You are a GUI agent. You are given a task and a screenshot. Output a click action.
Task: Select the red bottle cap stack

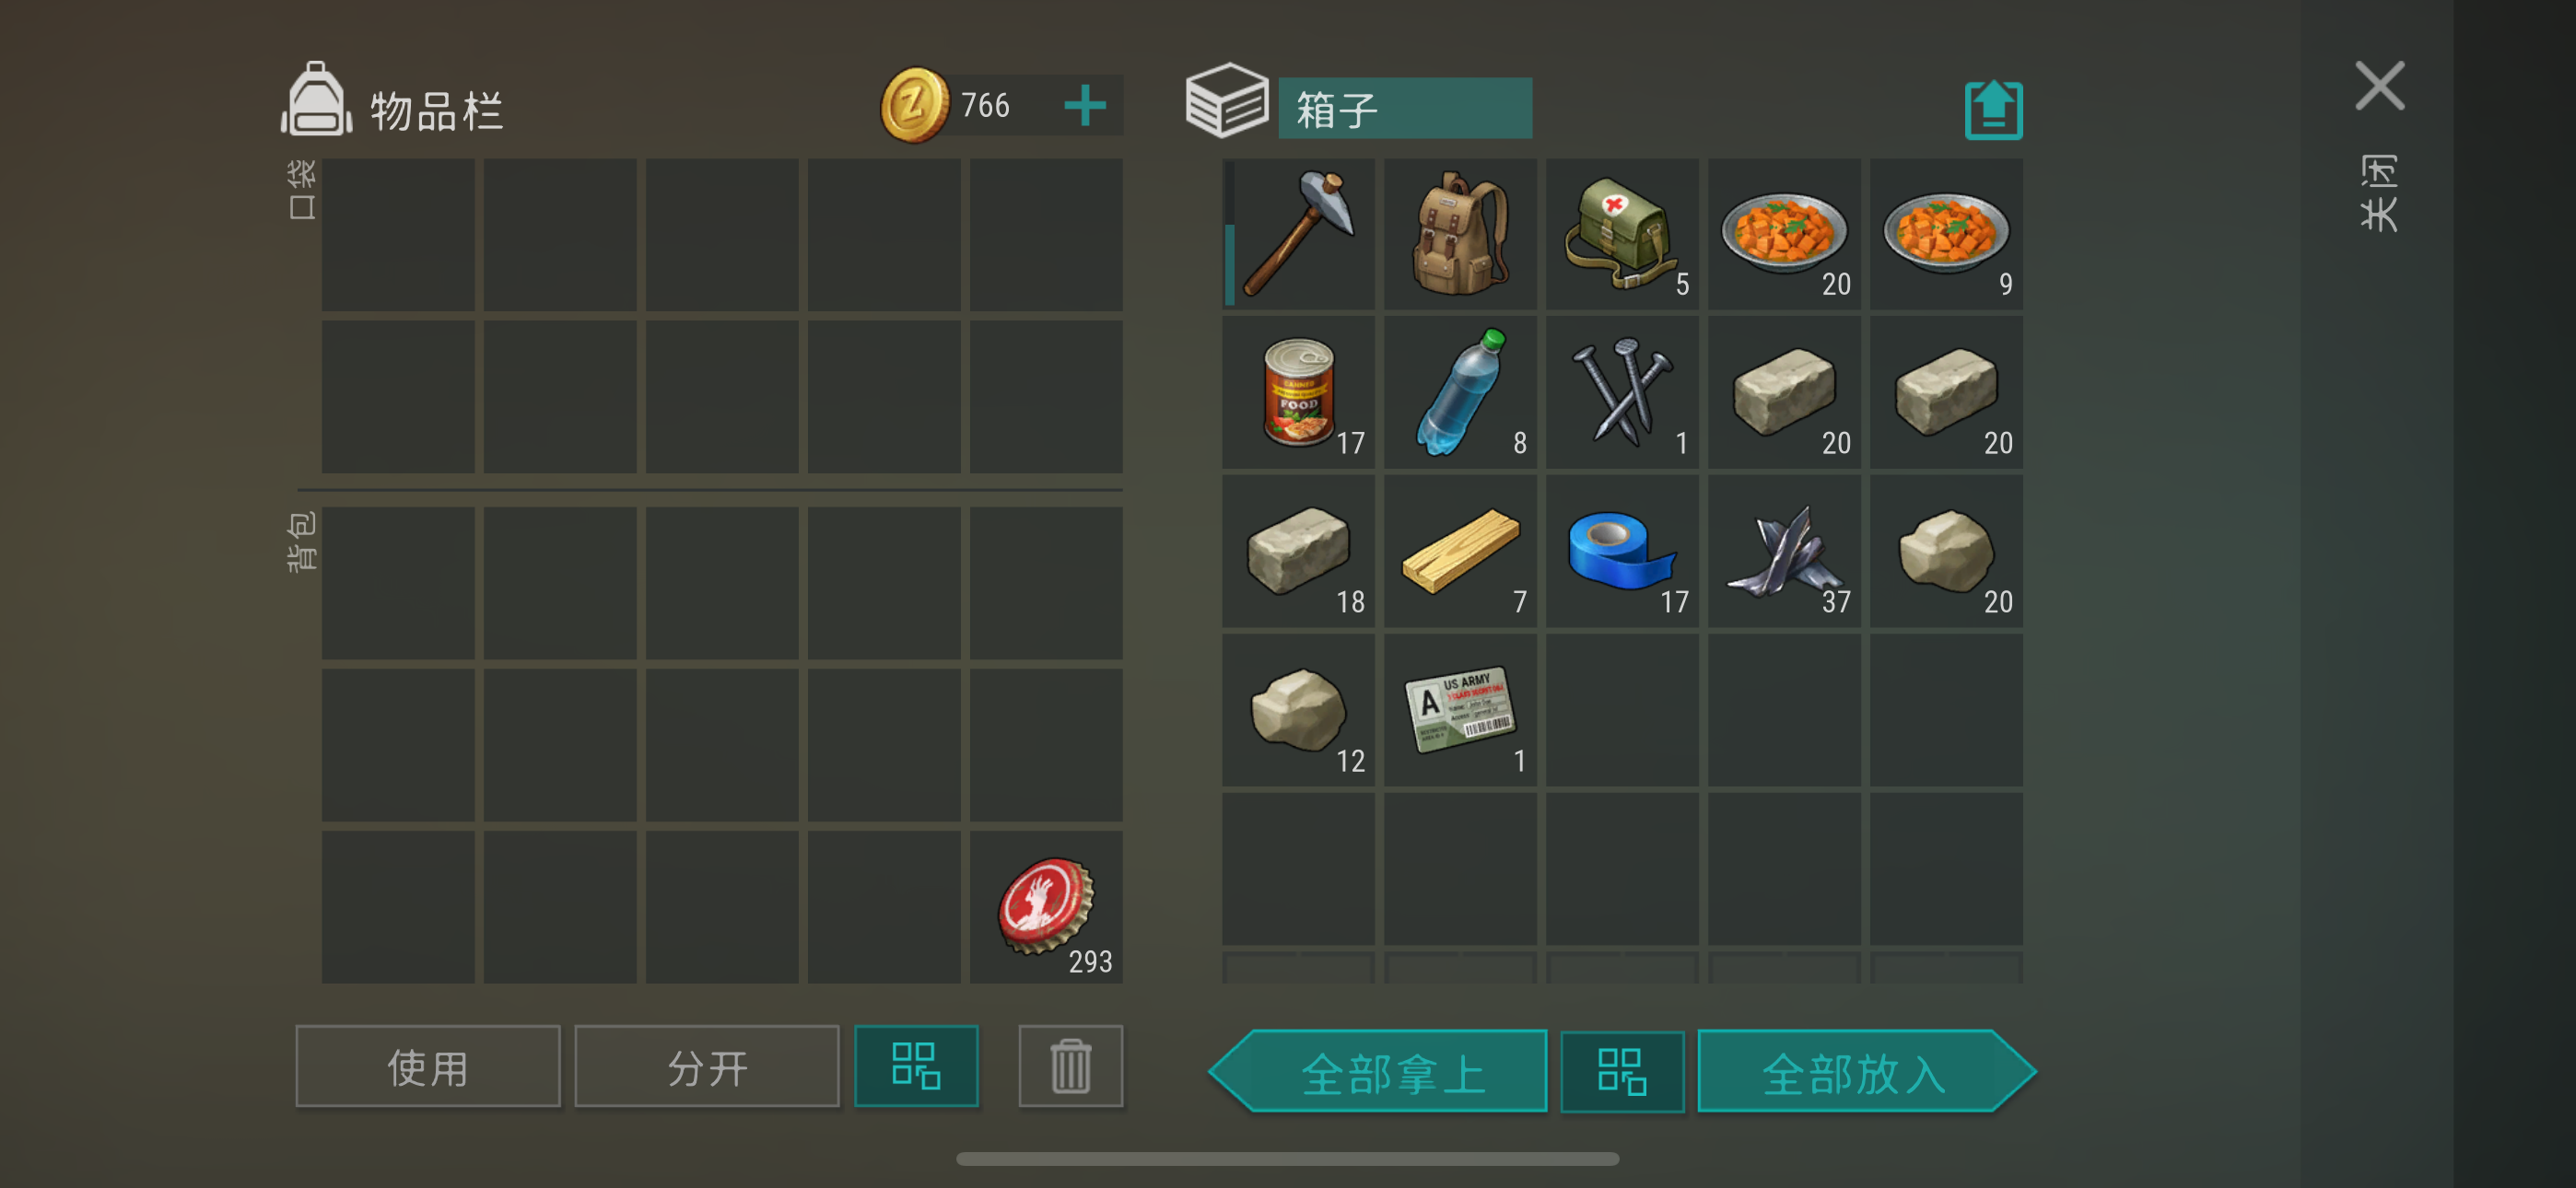point(1046,907)
